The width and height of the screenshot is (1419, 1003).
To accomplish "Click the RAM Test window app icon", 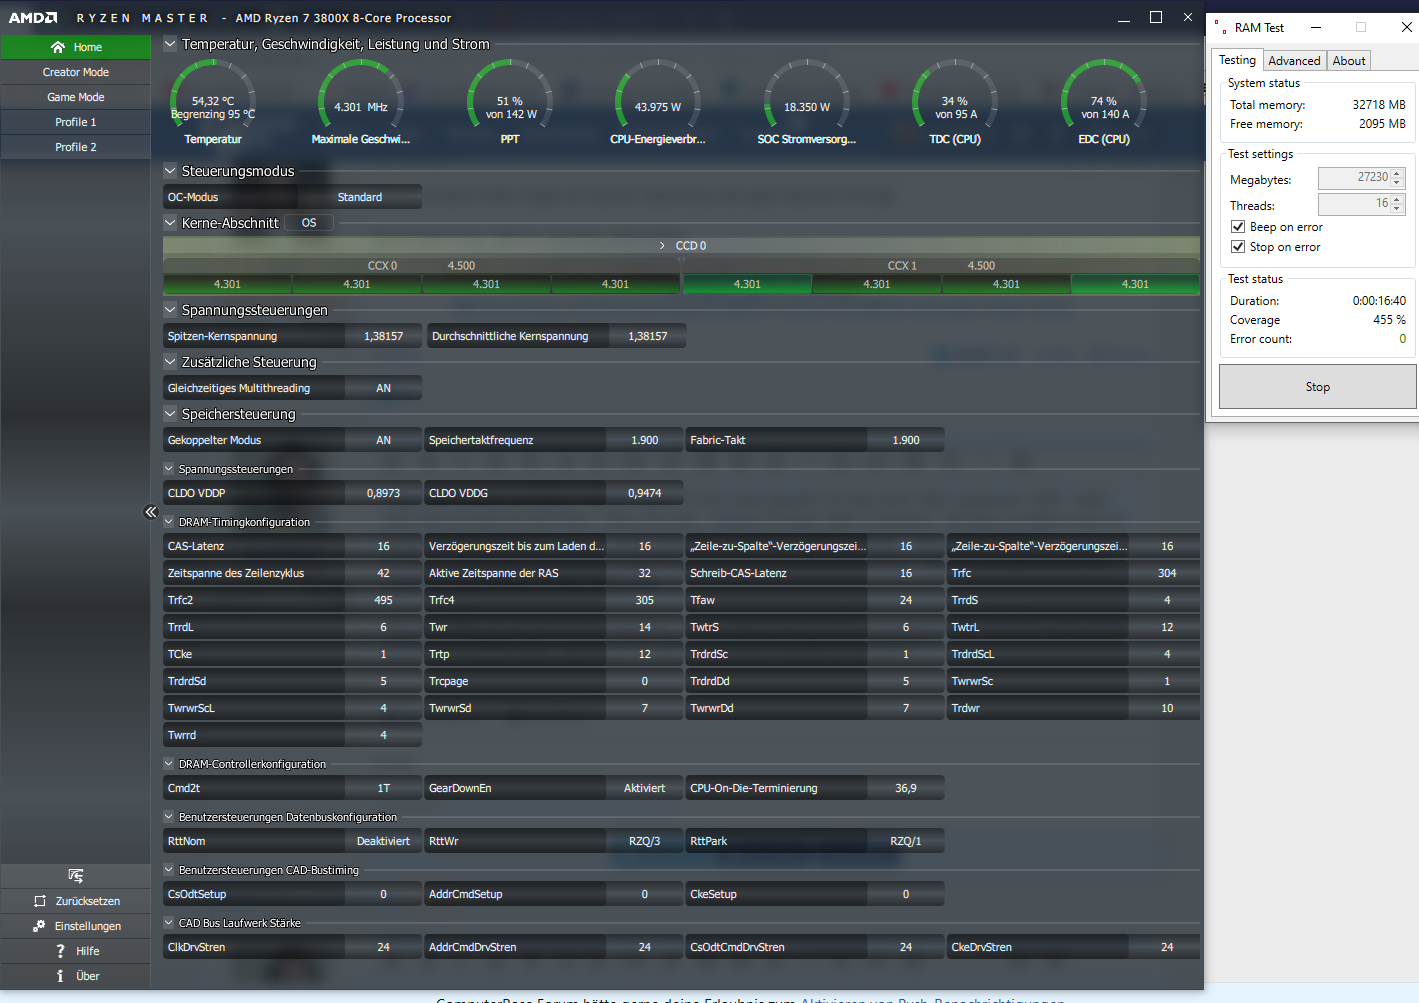I will coord(1220,28).
